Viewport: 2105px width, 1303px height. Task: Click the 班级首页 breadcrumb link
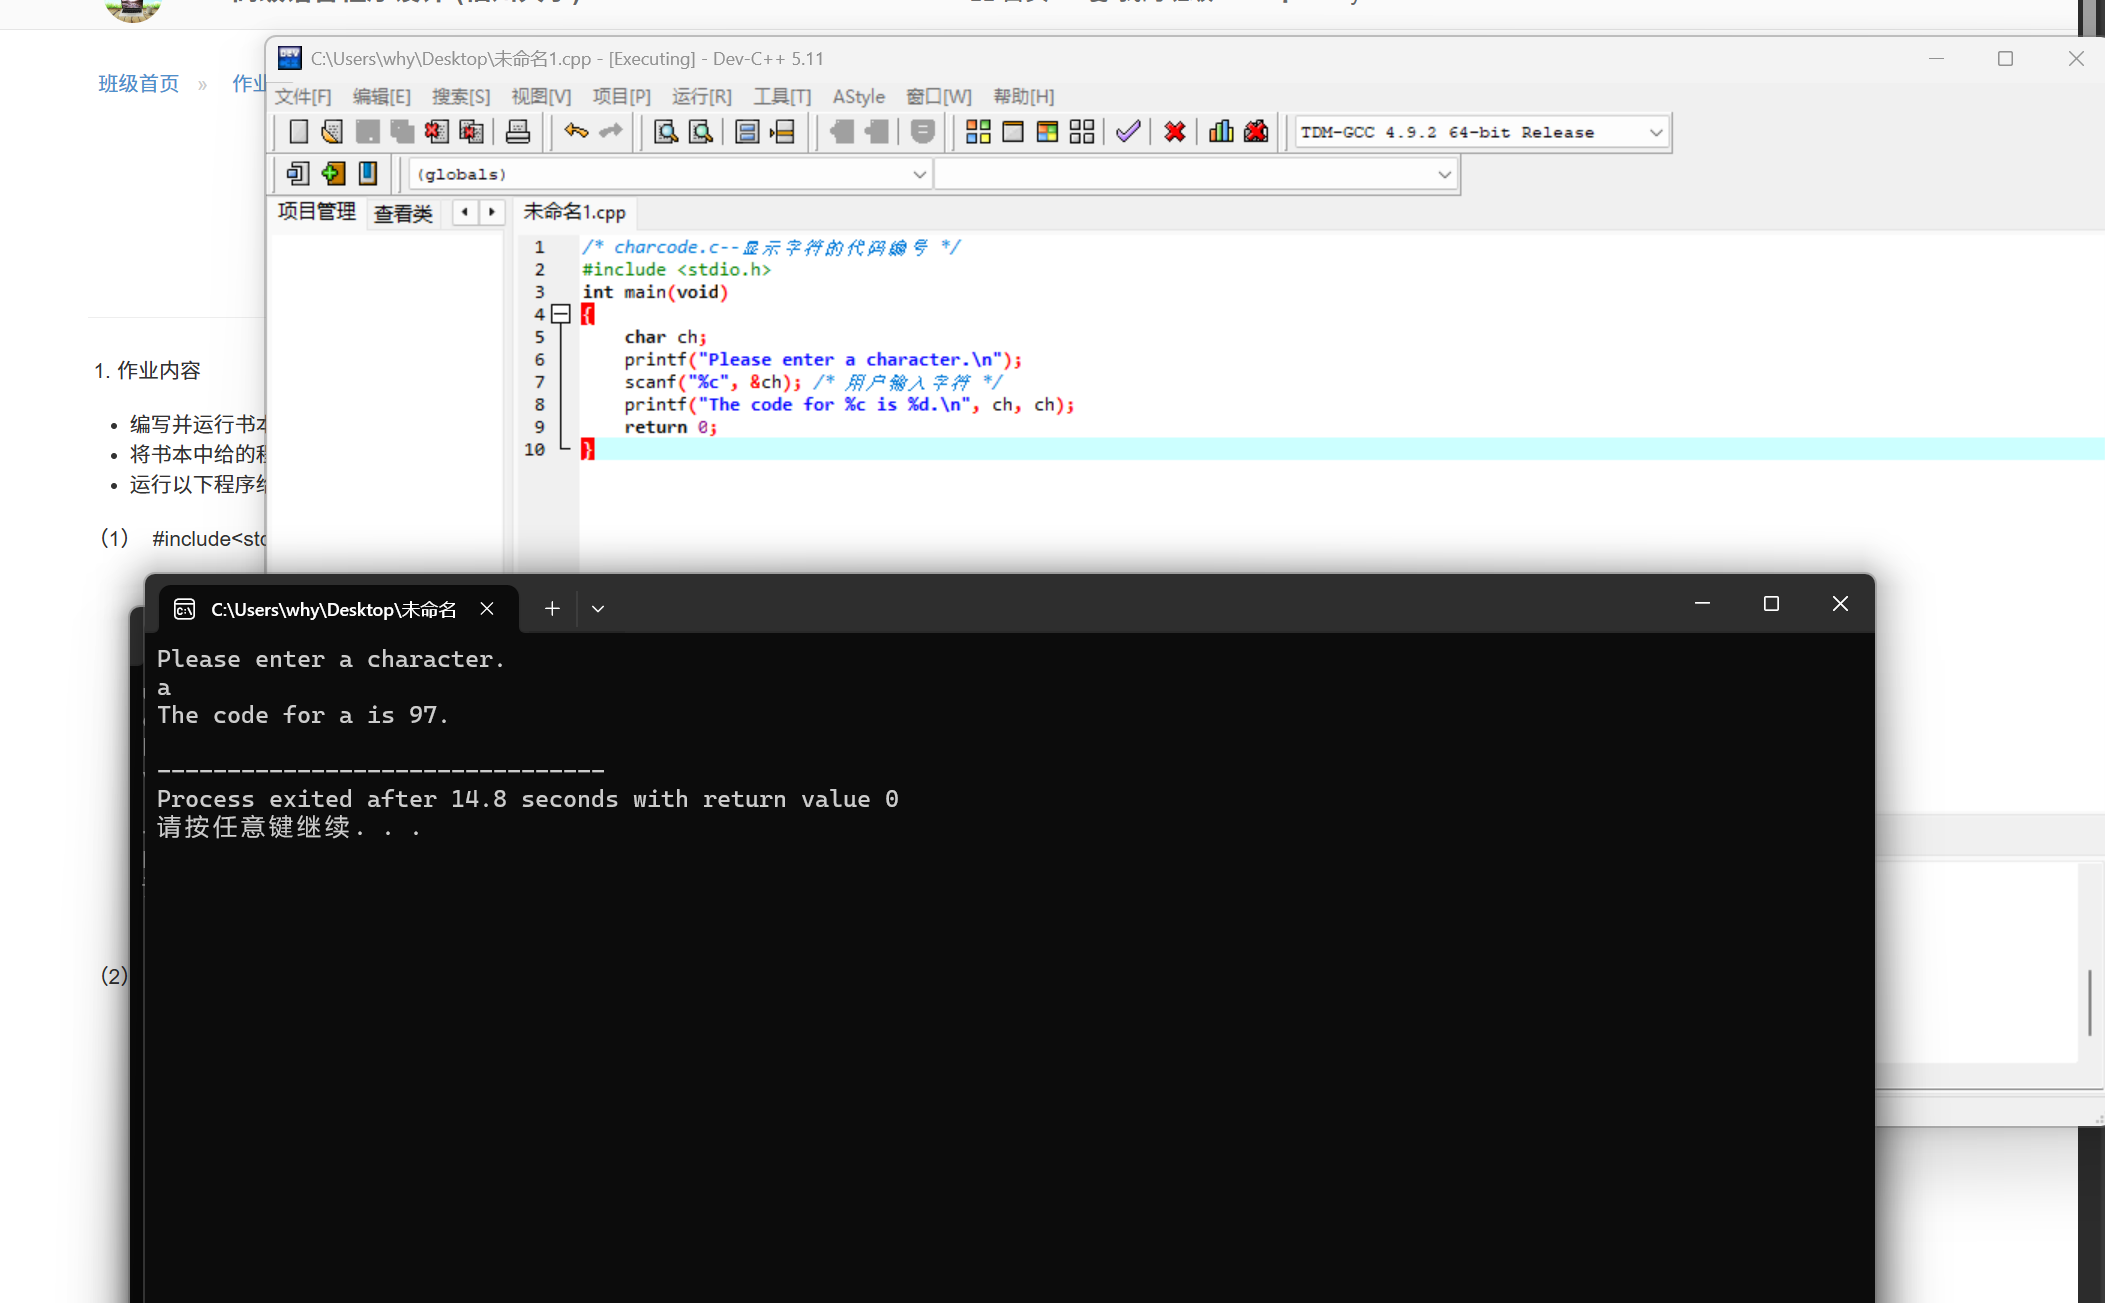point(138,84)
